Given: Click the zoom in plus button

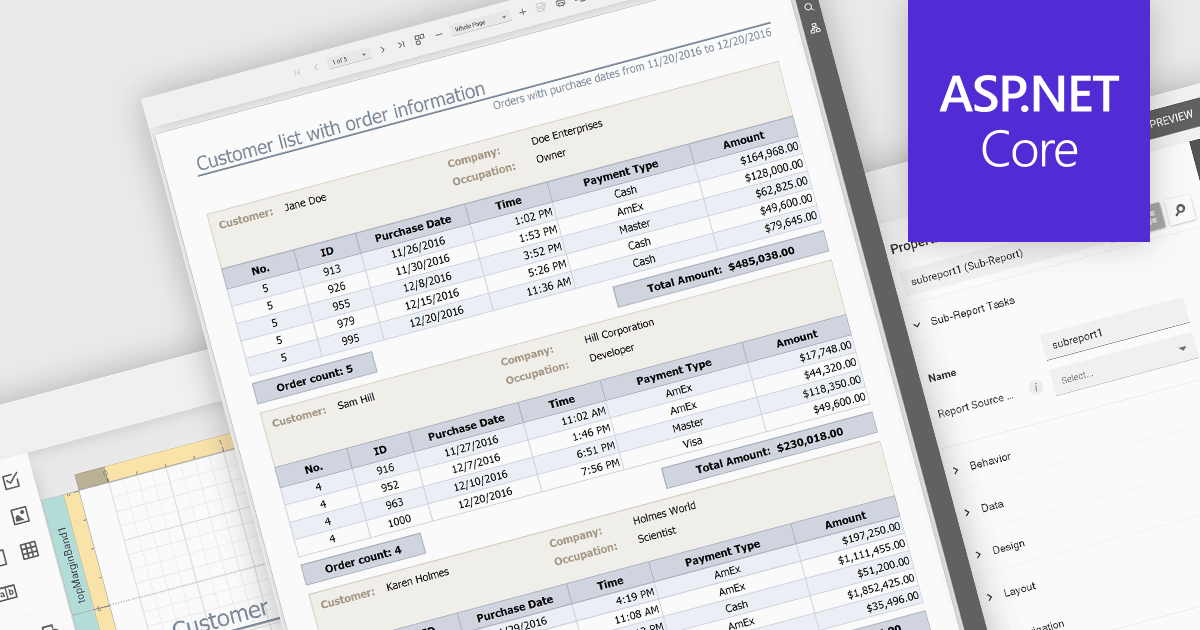Looking at the screenshot, I should (522, 12).
